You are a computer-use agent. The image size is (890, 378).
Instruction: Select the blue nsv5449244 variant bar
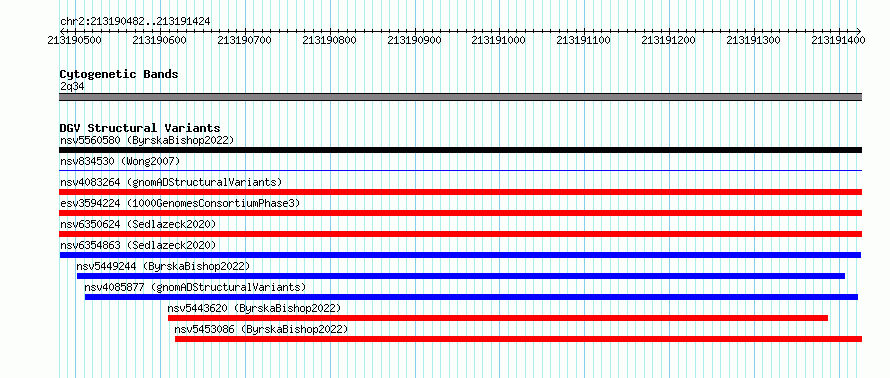coord(461,276)
